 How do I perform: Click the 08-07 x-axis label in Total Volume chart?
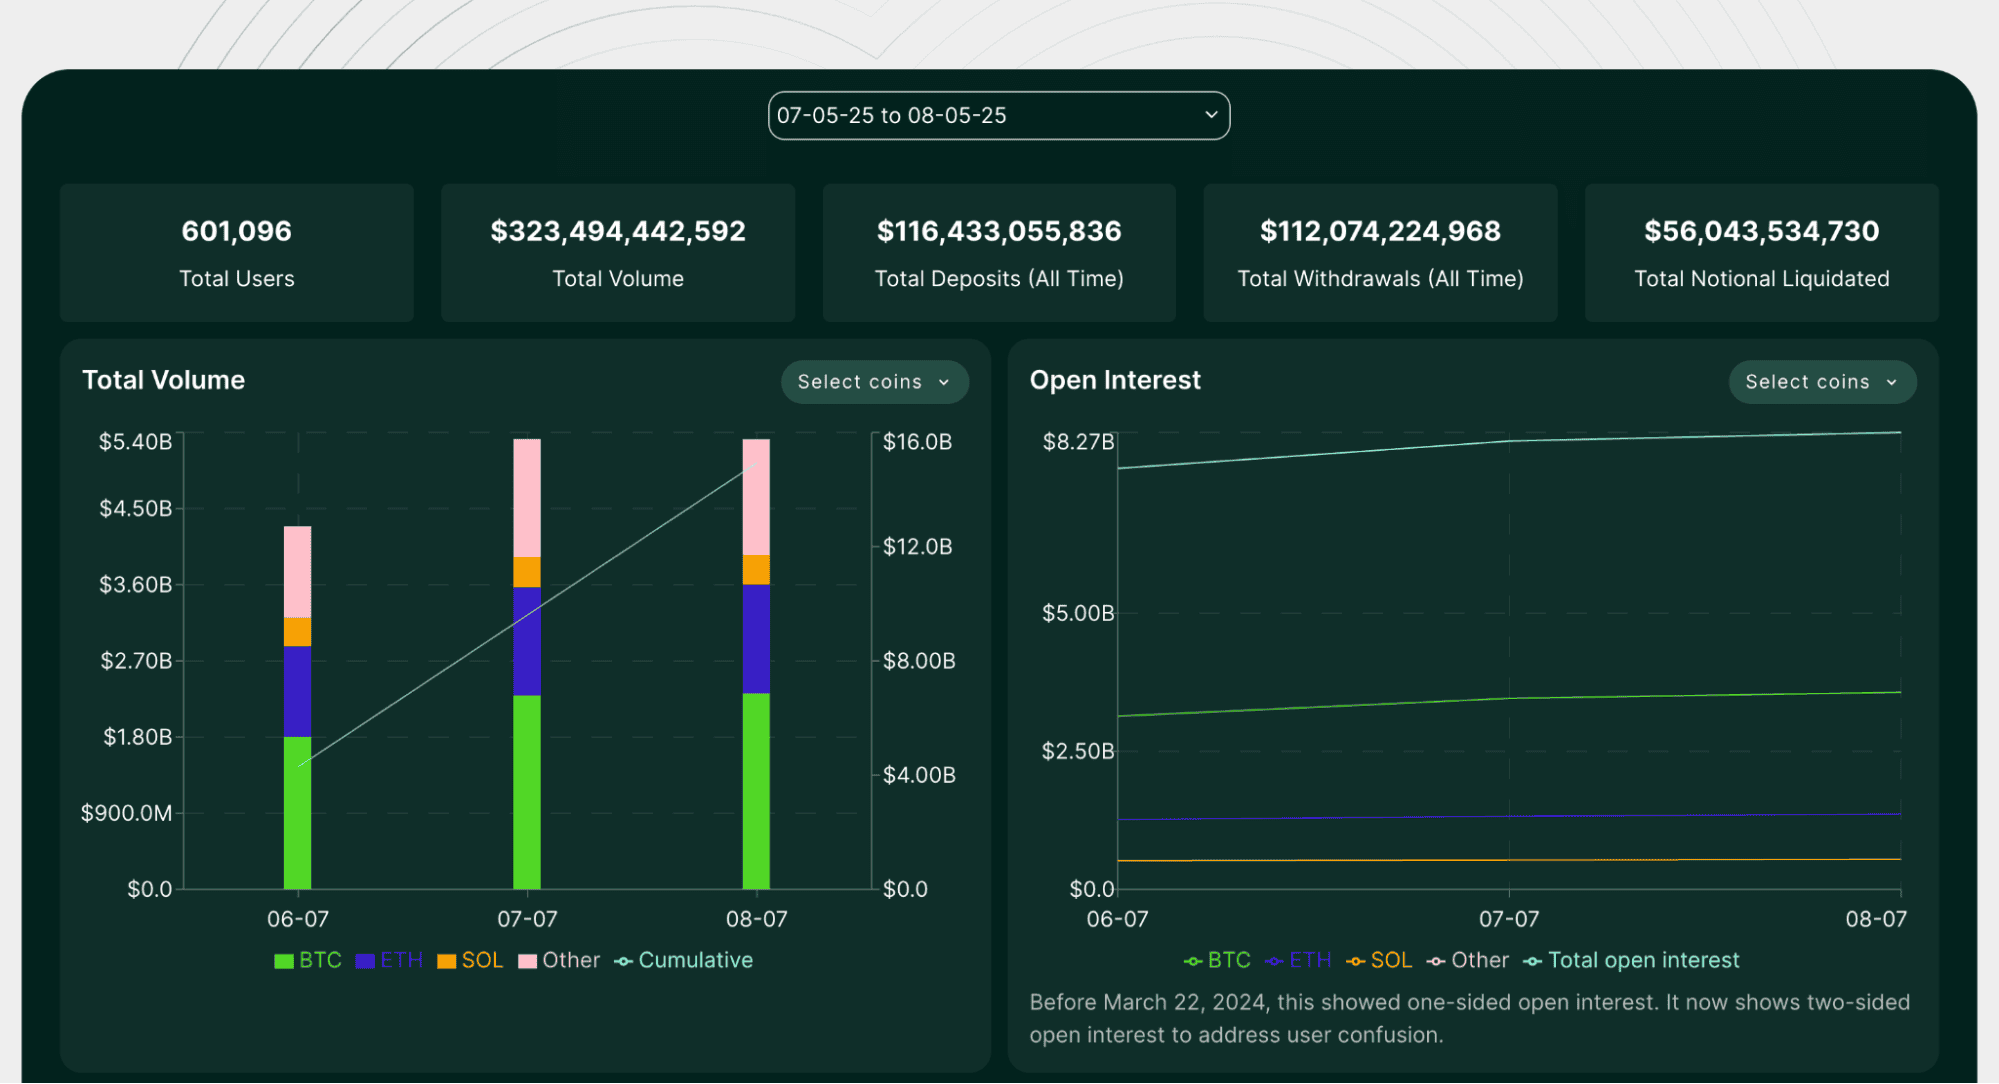(756, 919)
